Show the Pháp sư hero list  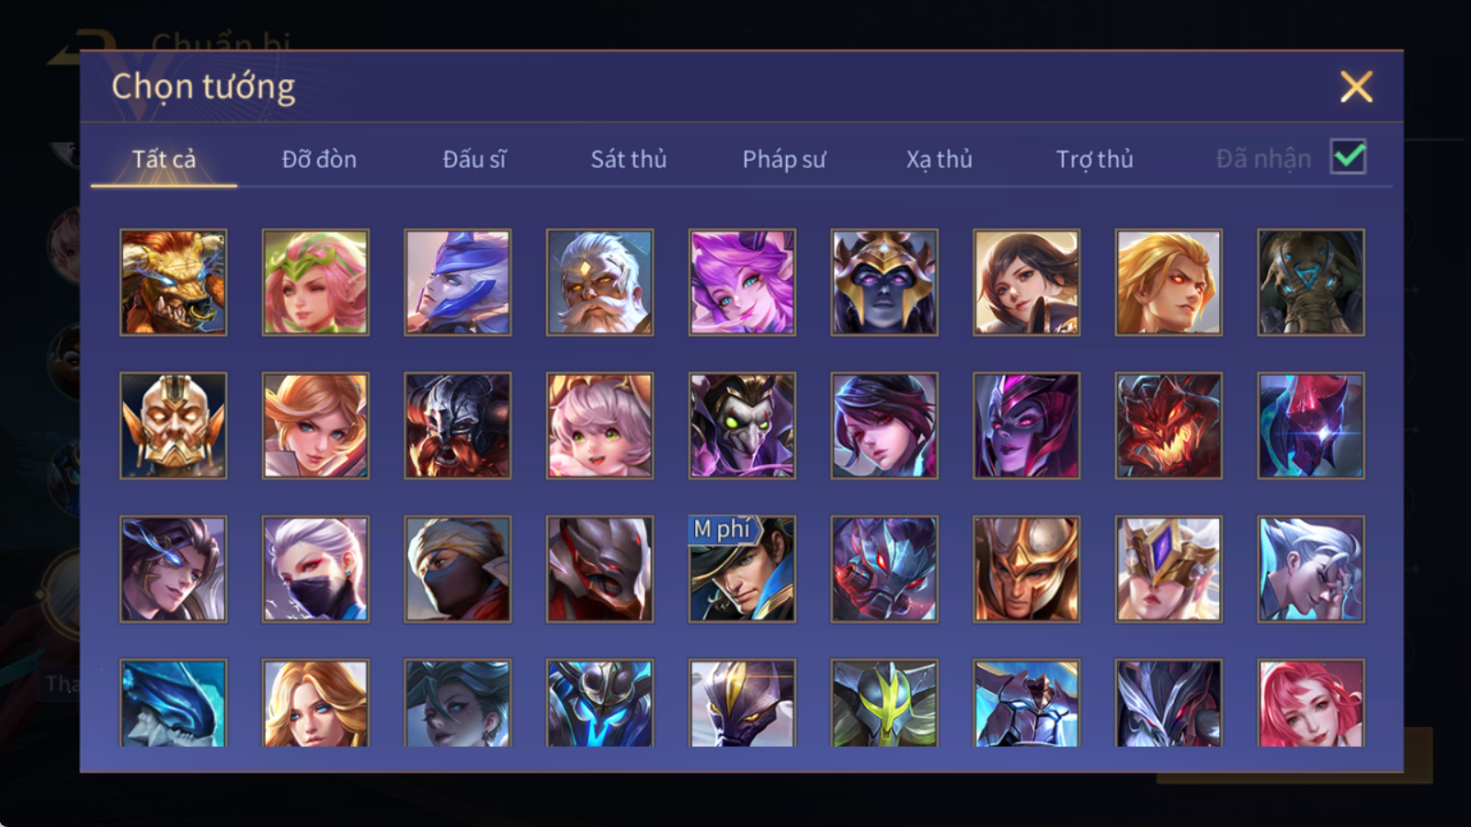[784, 159]
